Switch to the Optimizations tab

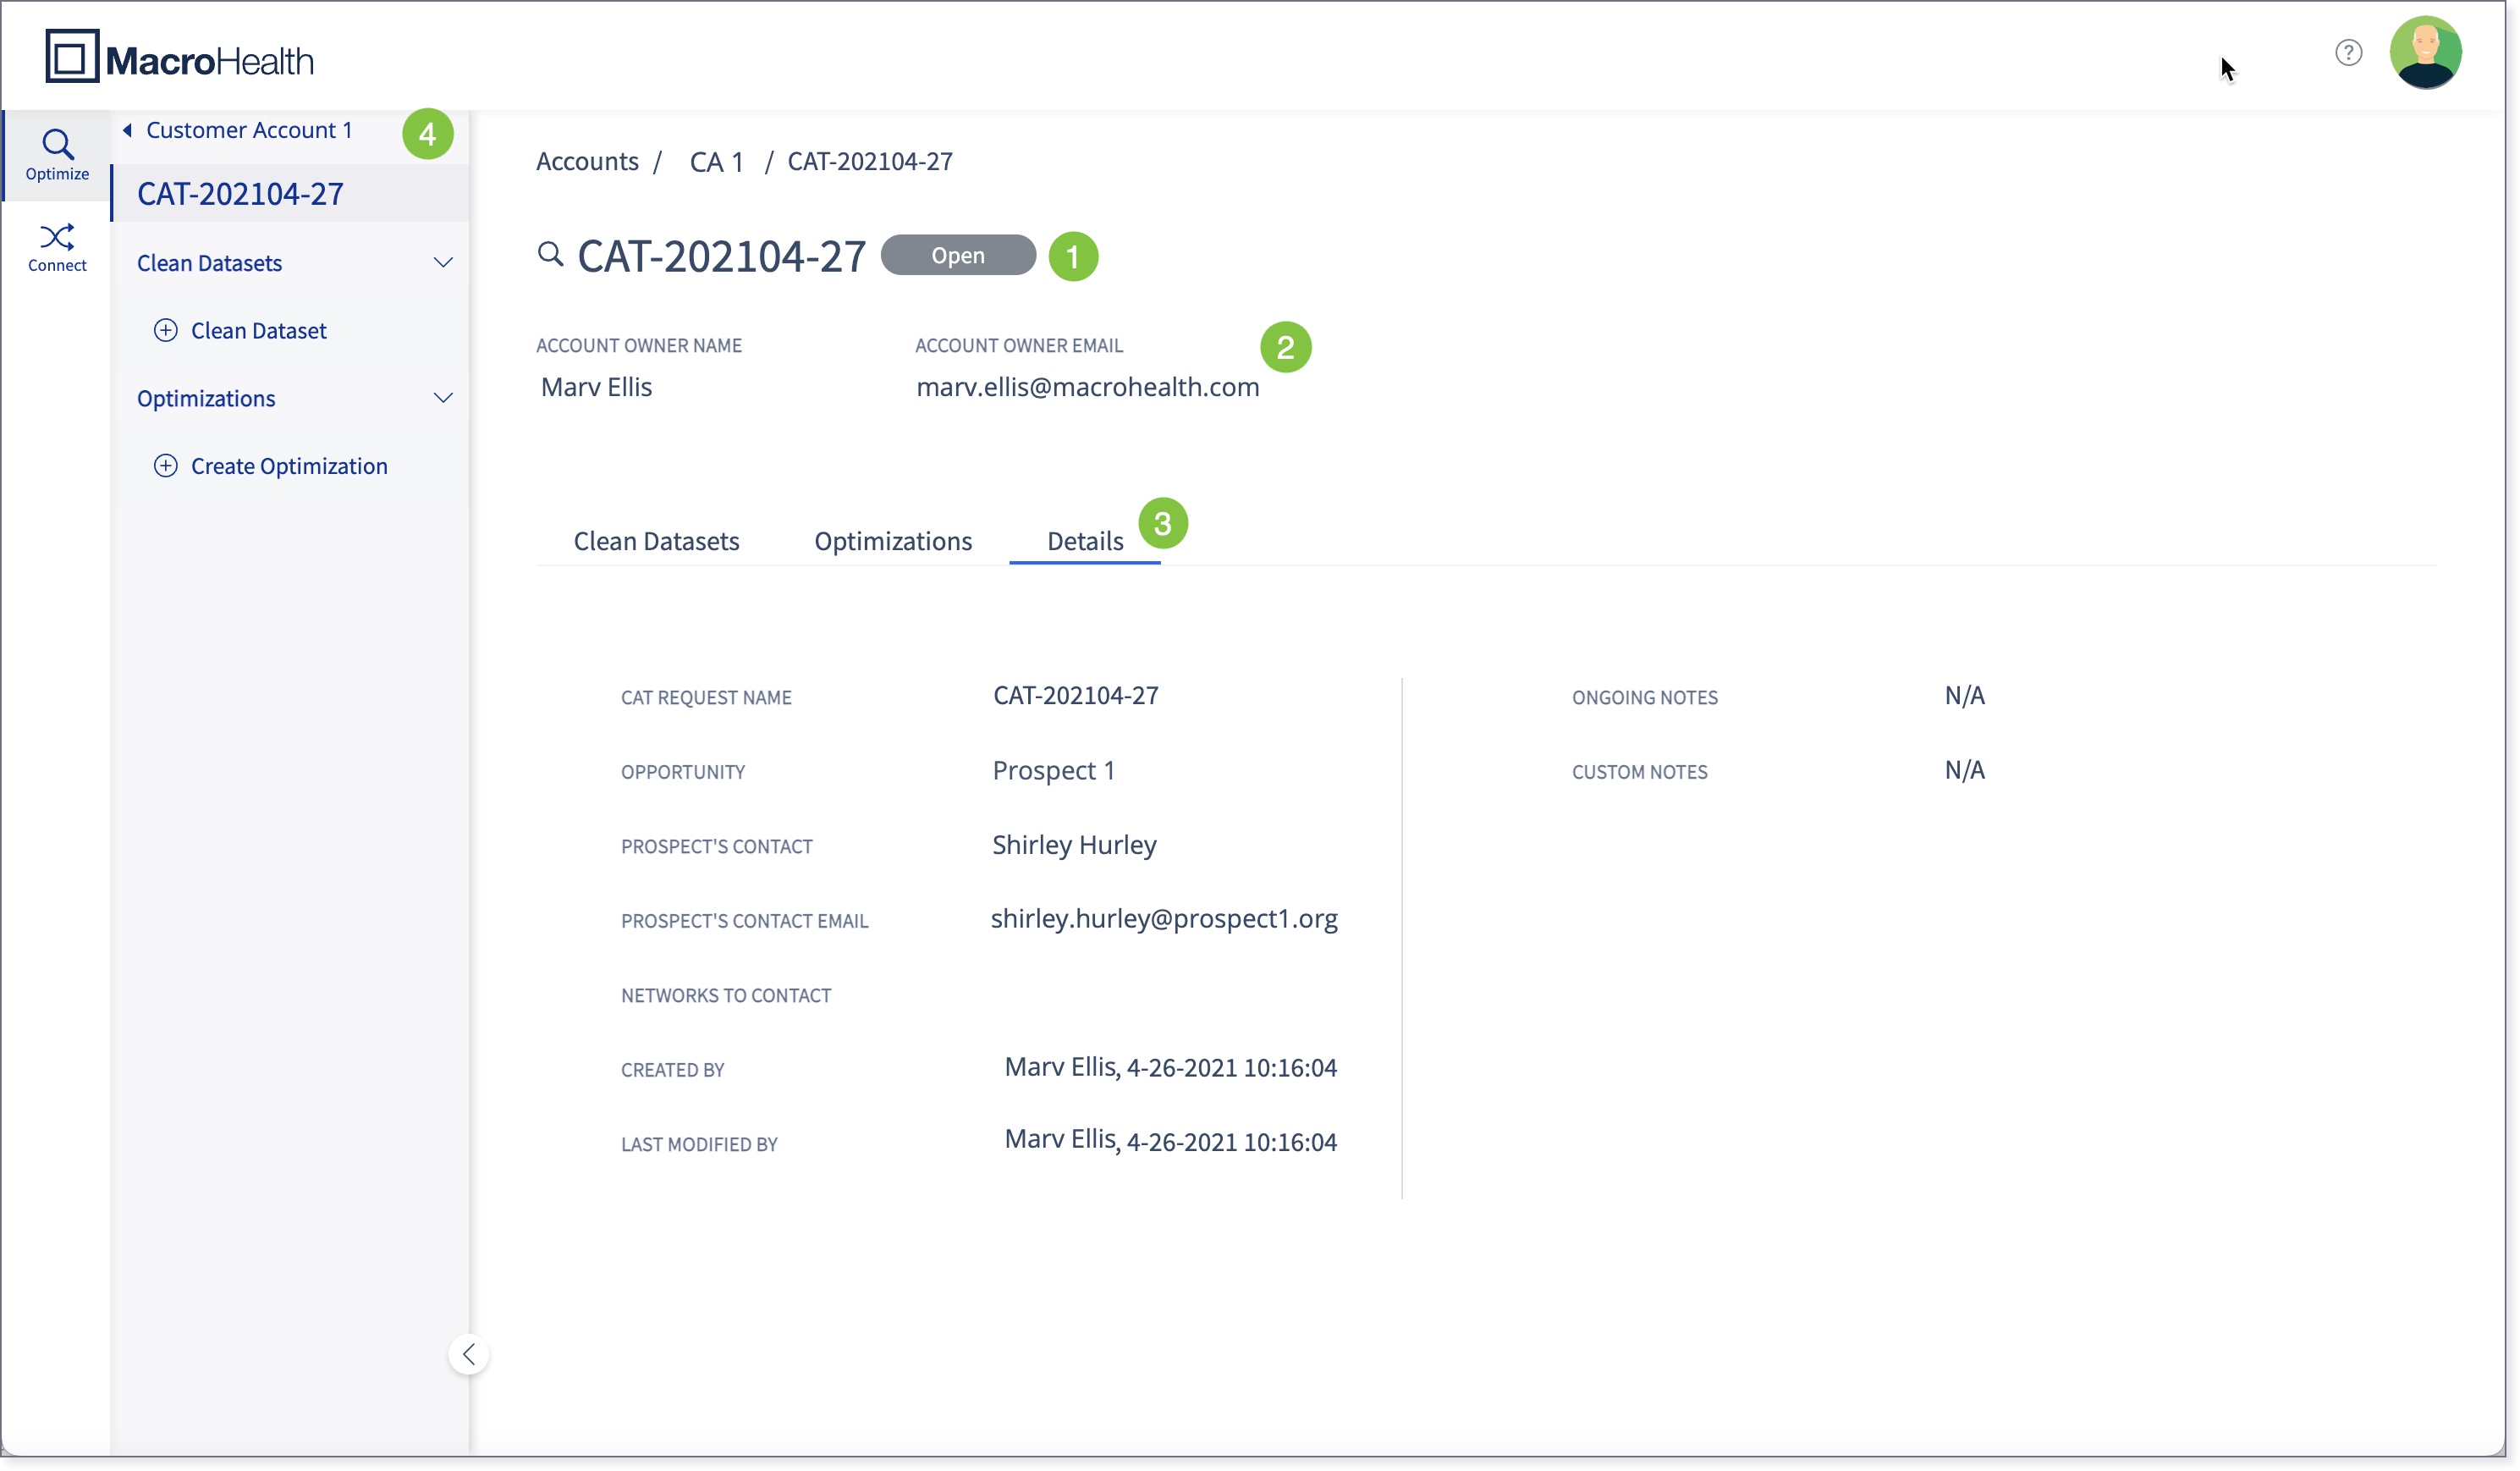pos(893,541)
